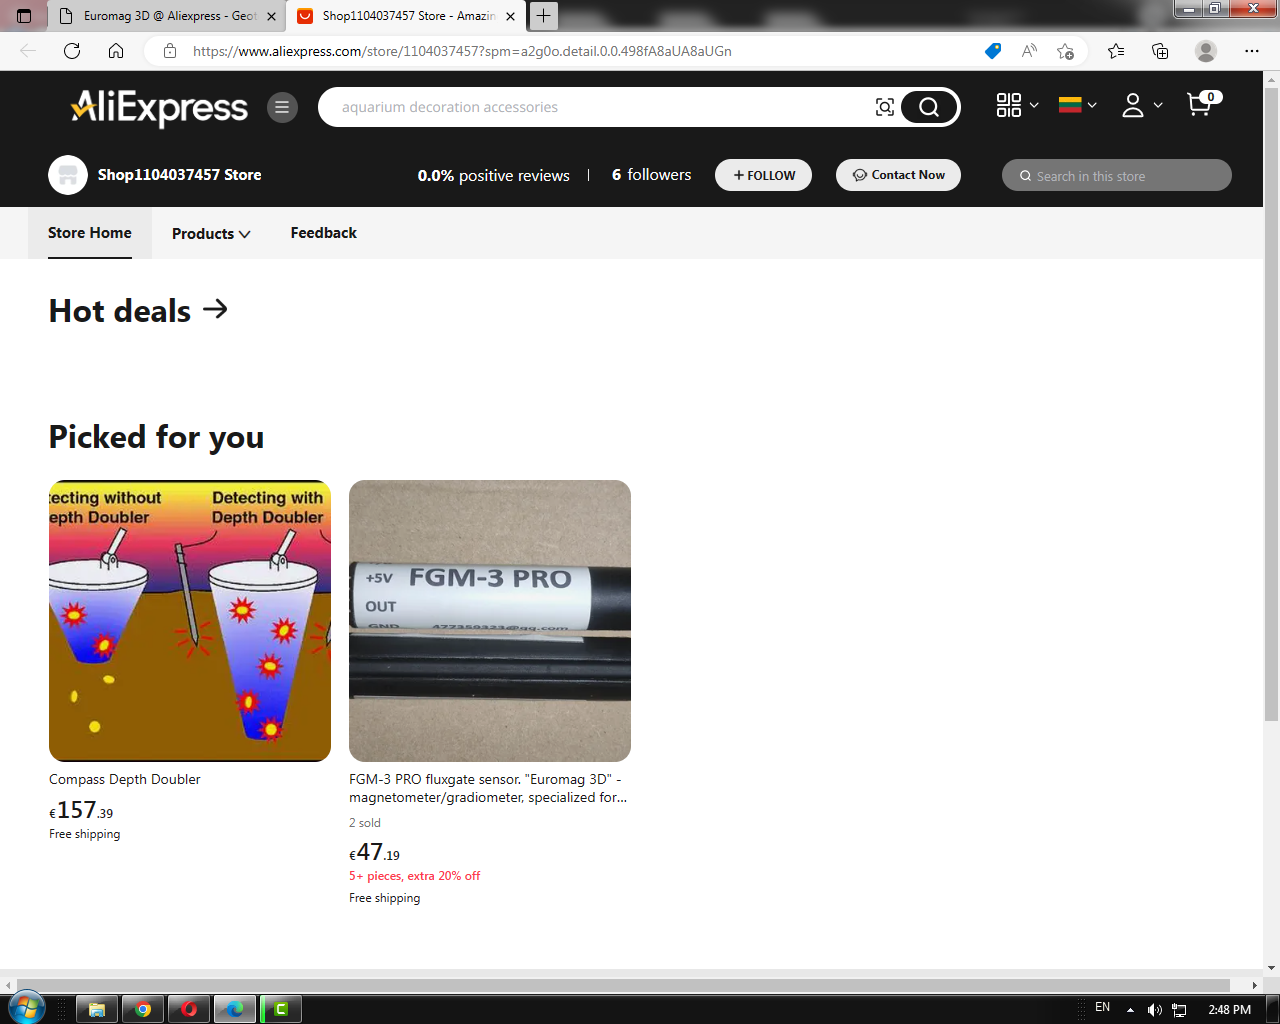Screen dimensions: 1280x1024
Task: Click Contact Now button
Action: click(x=898, y=175)
